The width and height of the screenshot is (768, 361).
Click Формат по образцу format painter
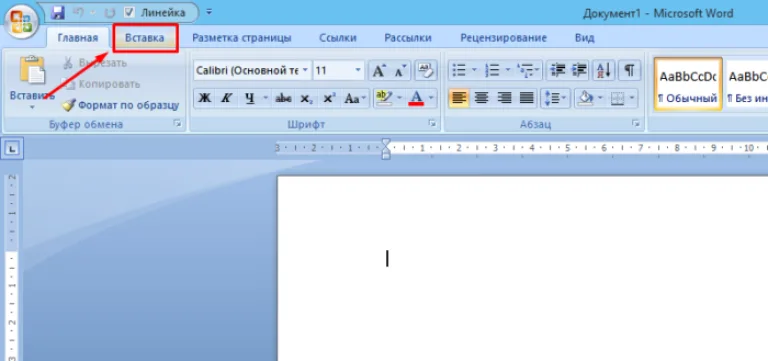121,105
